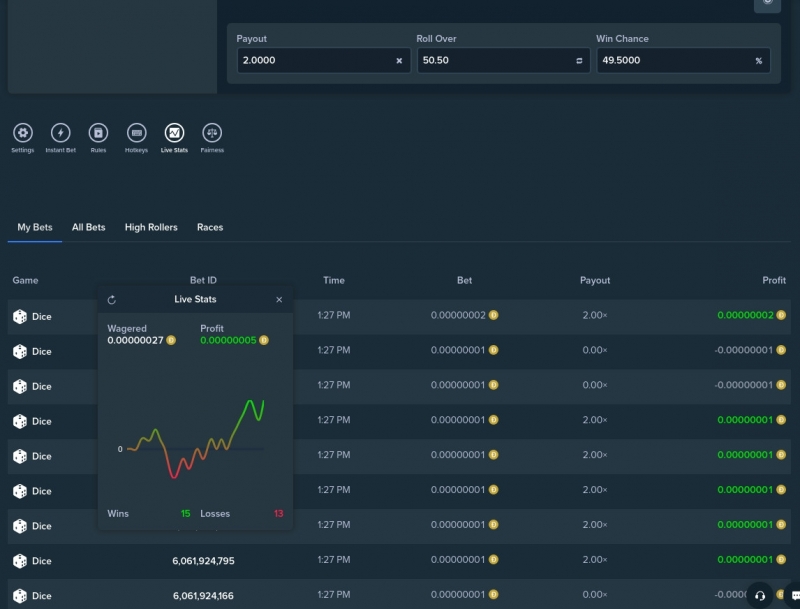Switch to the All Bets tab

88,227
